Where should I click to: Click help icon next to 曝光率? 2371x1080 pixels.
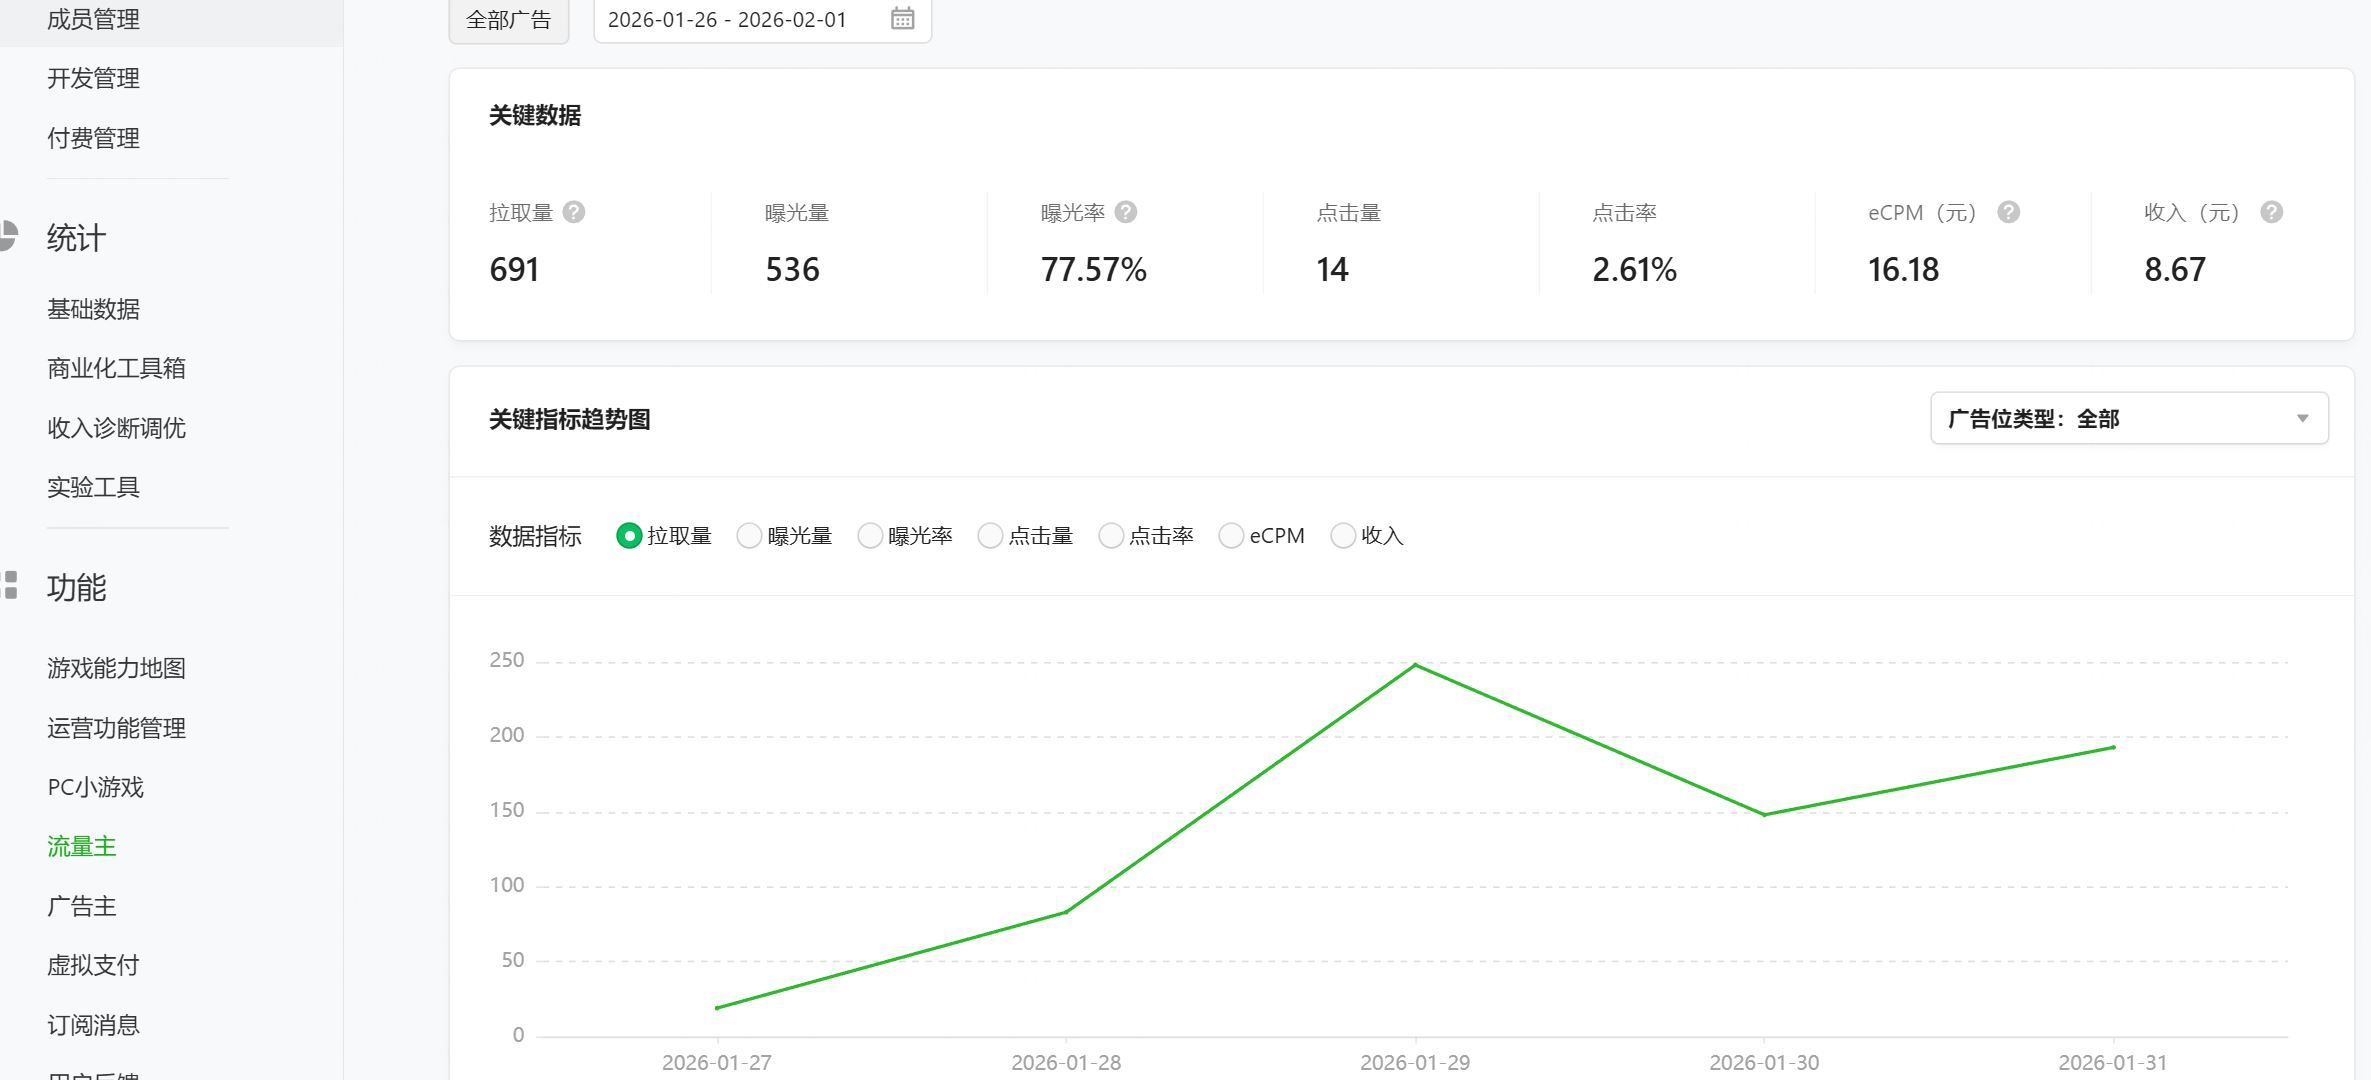click(1126, 212)
